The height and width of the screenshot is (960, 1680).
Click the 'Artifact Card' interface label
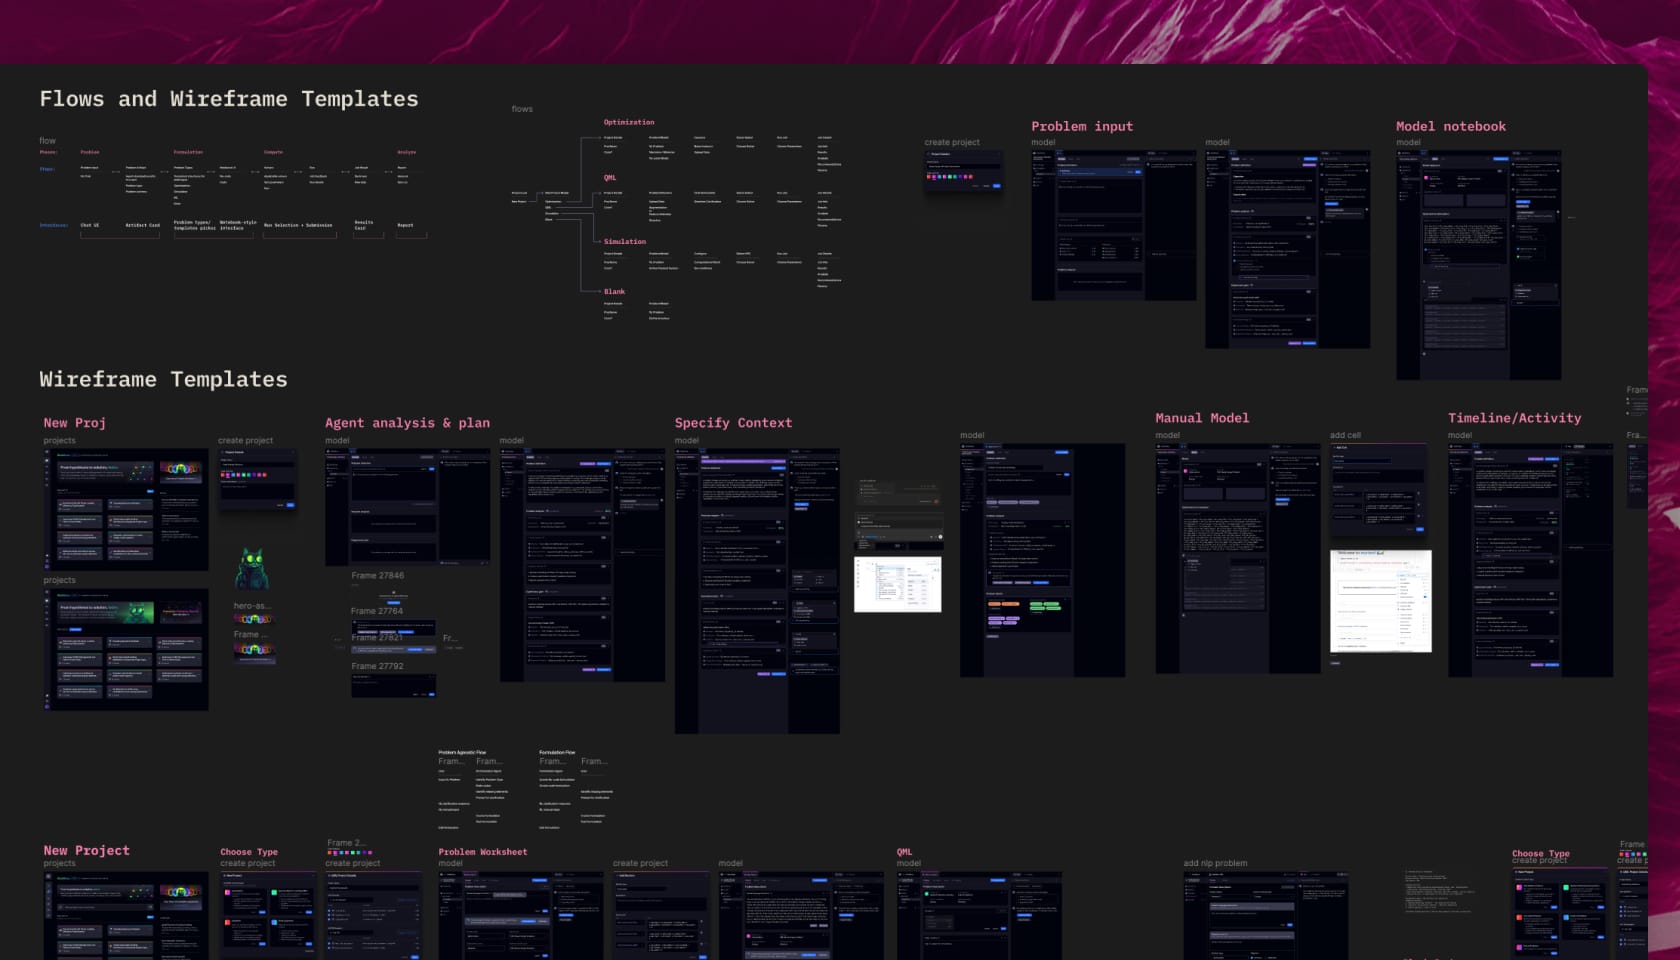[142, 225]
